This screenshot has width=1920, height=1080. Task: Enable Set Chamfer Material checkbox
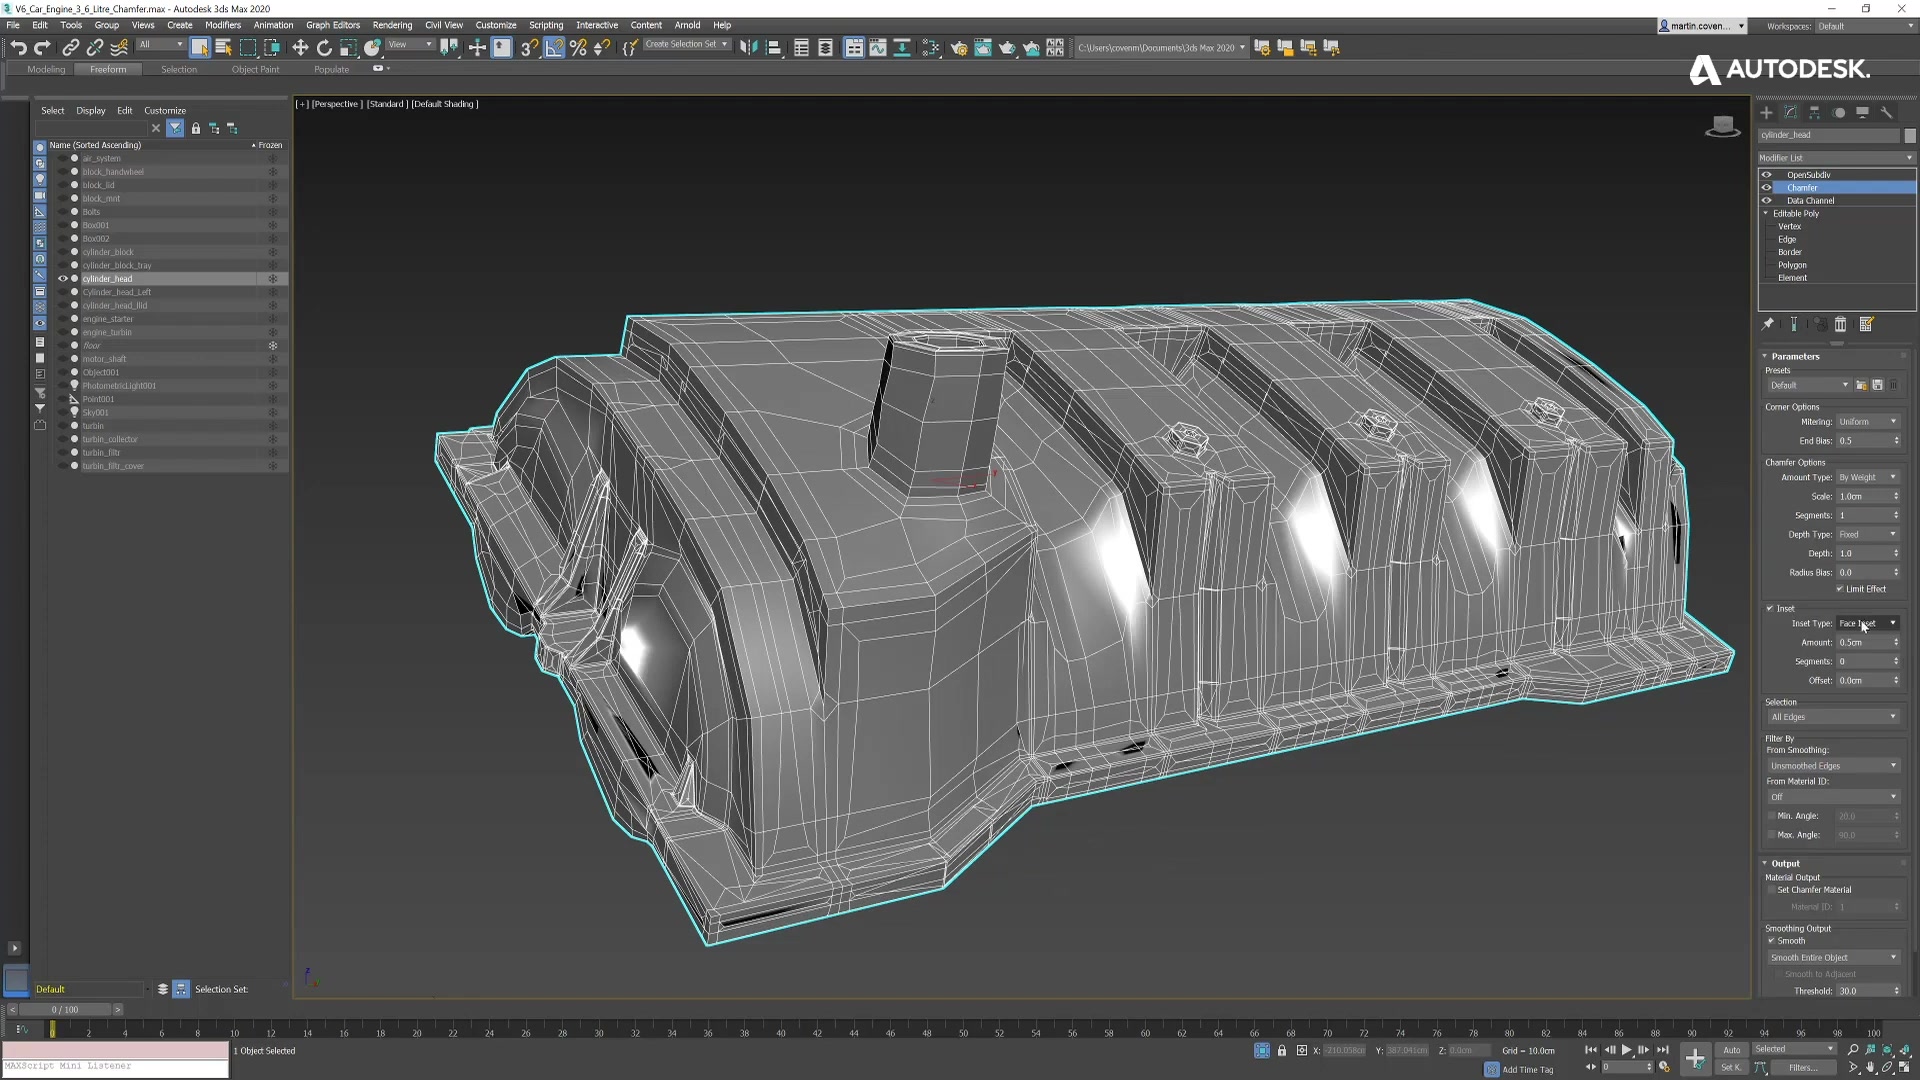pos(1771,890)
